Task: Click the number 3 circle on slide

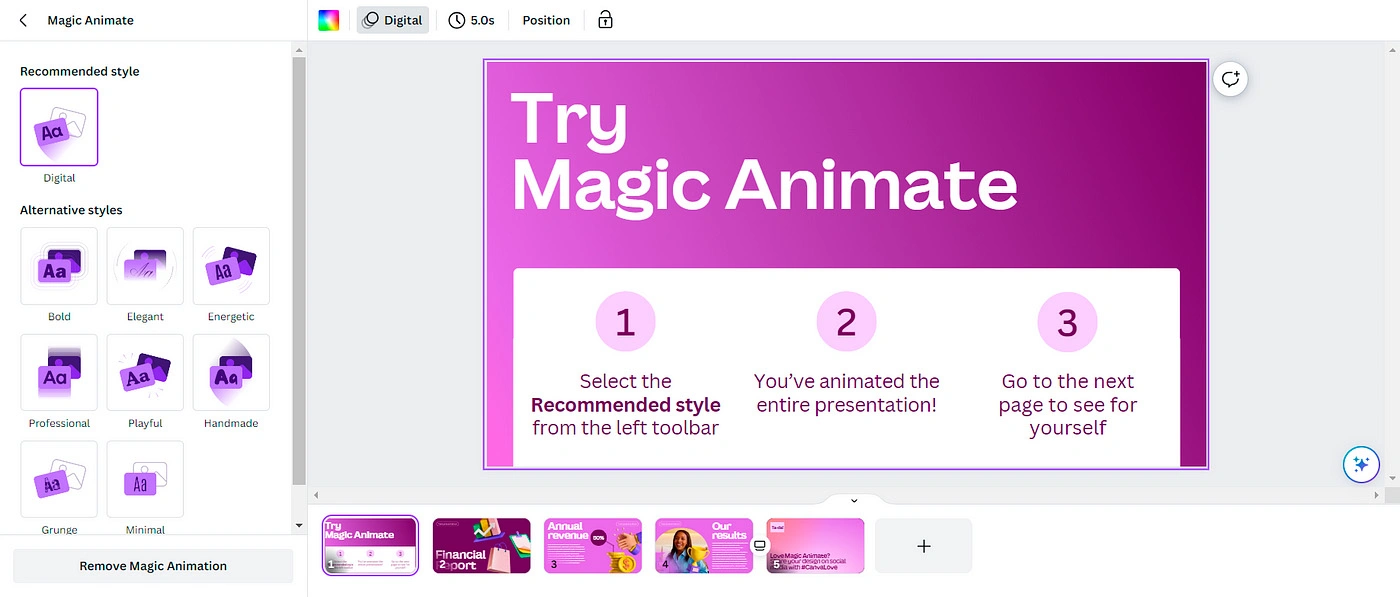Action: coord(1067,322)
